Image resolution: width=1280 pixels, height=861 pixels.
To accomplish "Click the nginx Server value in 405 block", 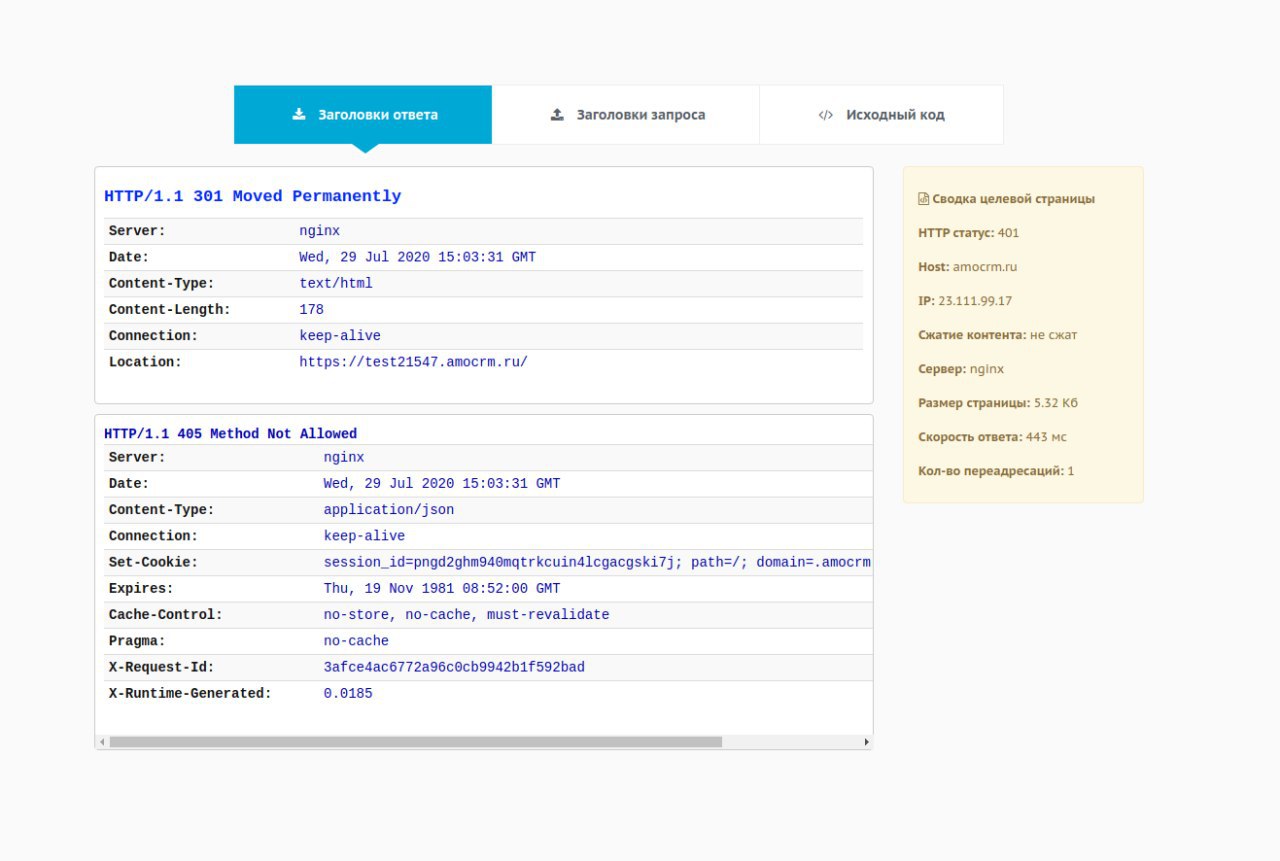I will 344,458.
